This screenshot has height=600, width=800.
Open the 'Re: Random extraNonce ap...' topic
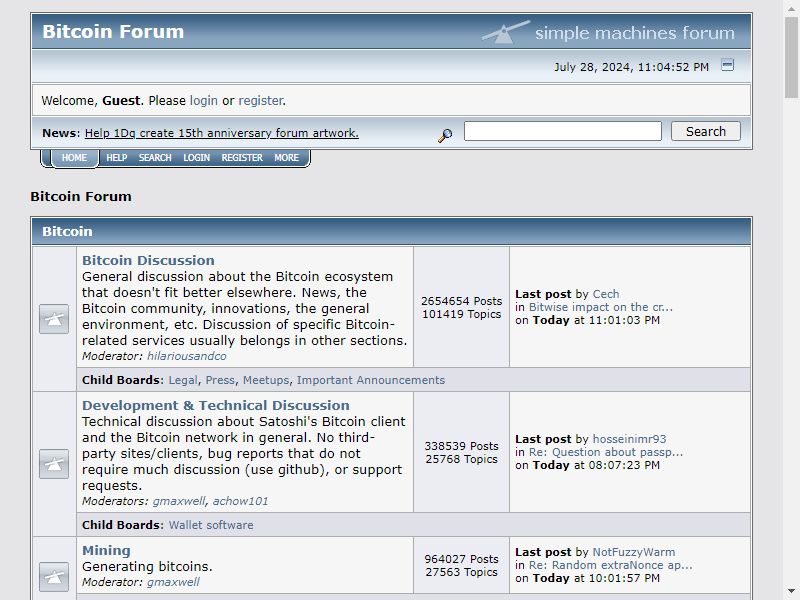[611, 565]
